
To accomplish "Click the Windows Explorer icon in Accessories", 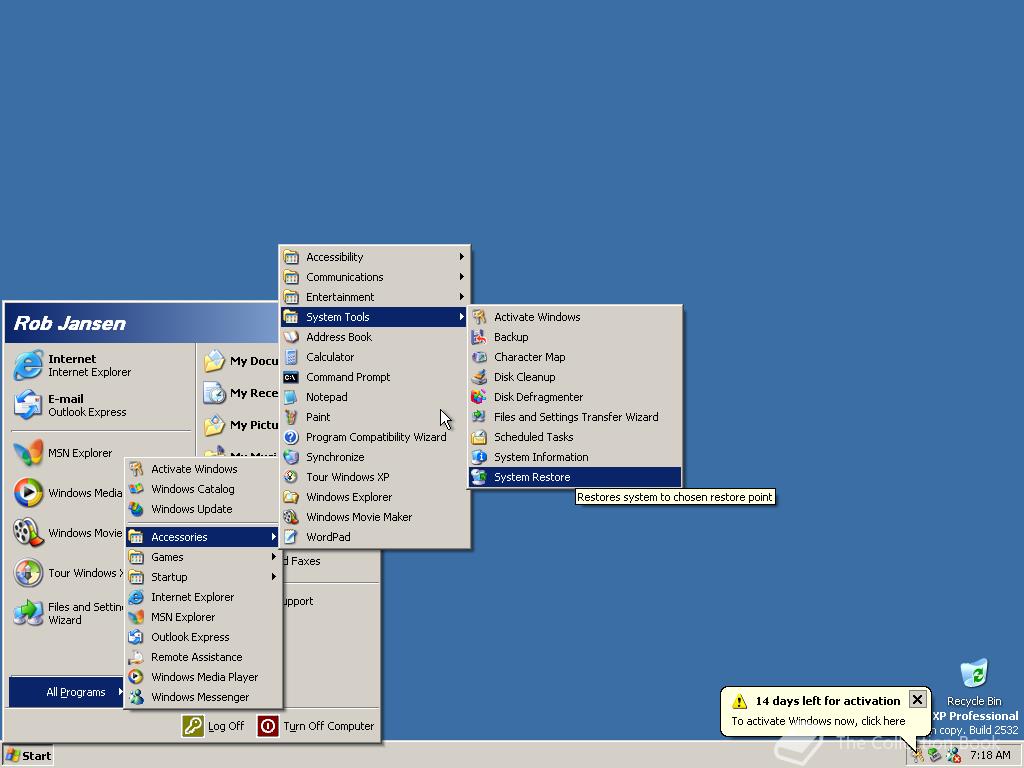I will point(291,497).
